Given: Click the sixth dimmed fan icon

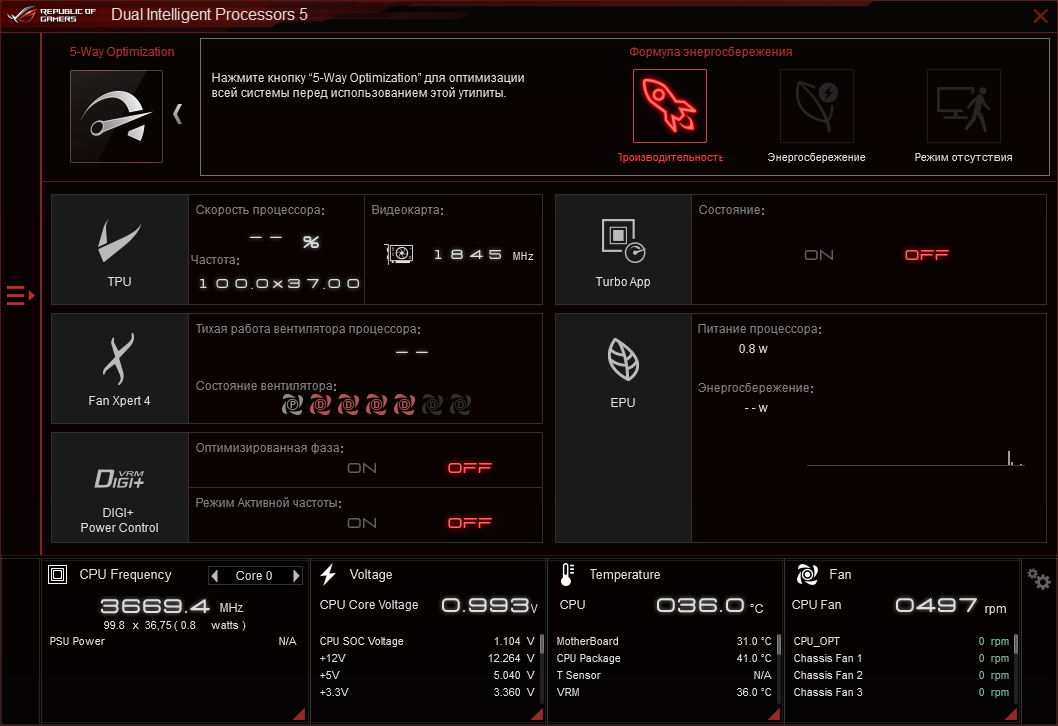Looking at the screenshot, I should click(x=433, y=405).
